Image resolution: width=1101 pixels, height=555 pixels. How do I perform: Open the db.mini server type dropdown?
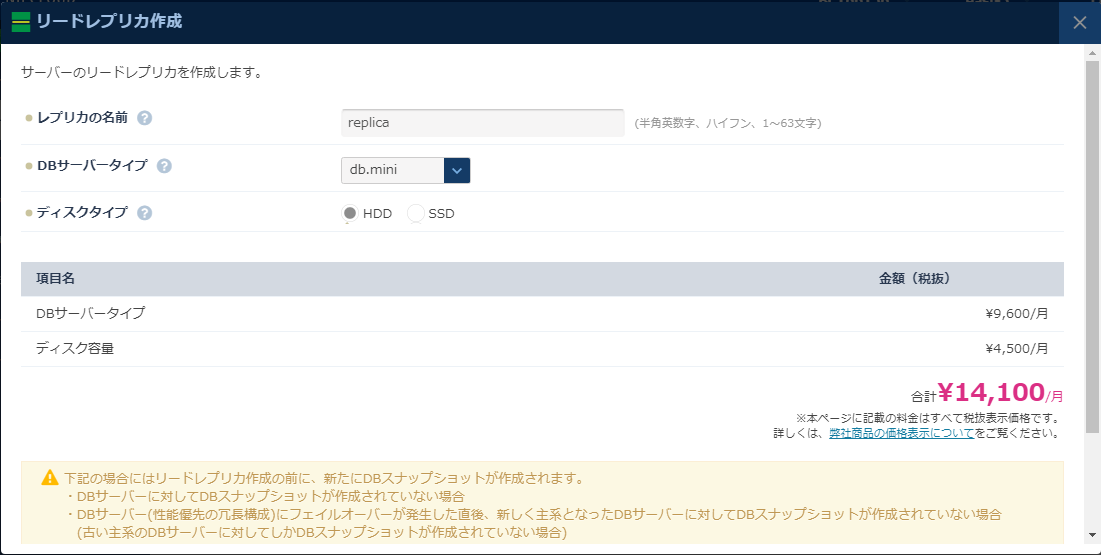pos(392,170)
